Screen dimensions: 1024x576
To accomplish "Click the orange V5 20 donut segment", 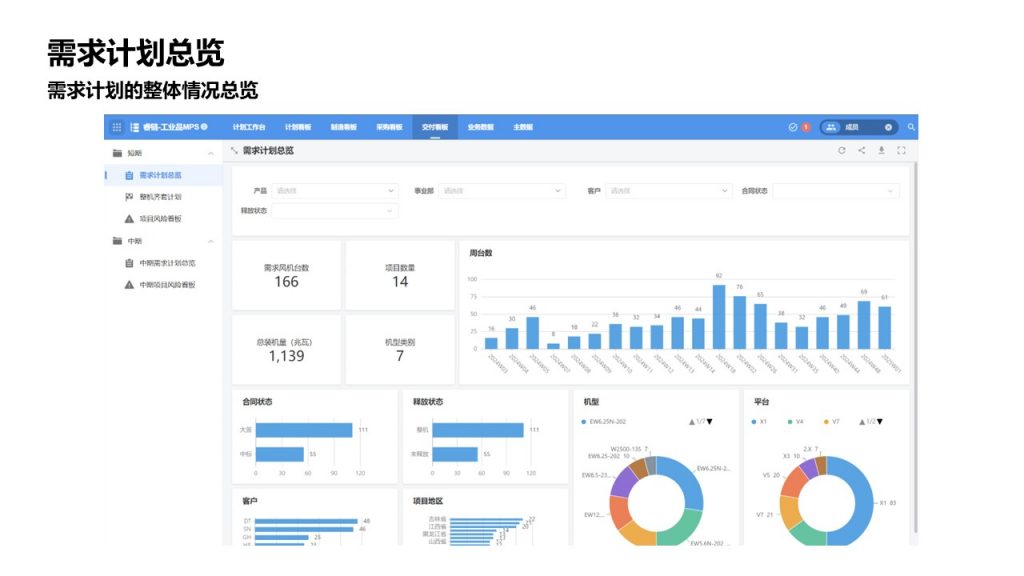I will tap(793, 483).
